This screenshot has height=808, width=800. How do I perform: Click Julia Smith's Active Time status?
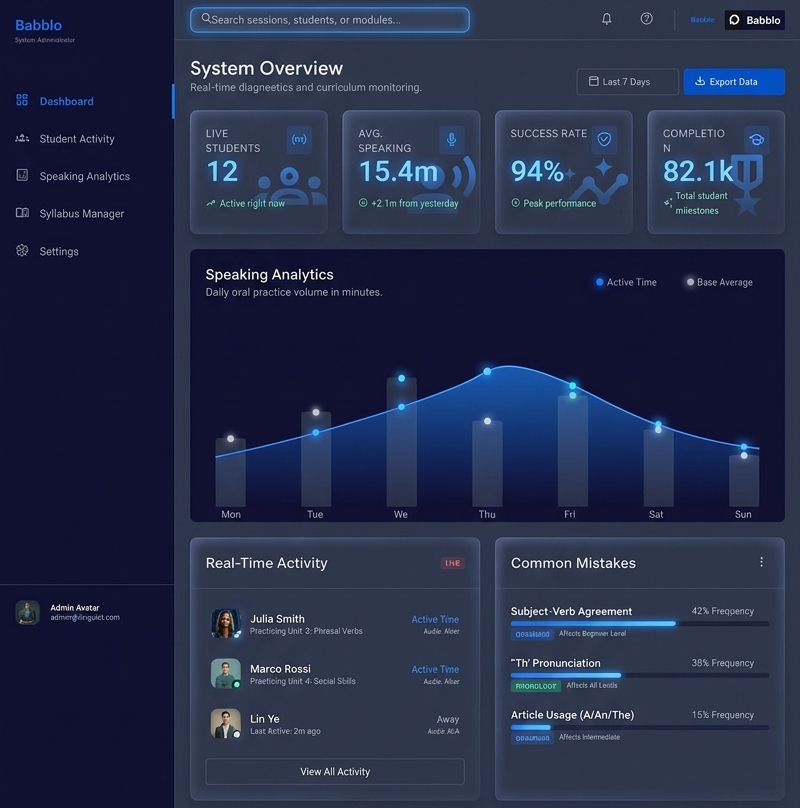[435, 619]
